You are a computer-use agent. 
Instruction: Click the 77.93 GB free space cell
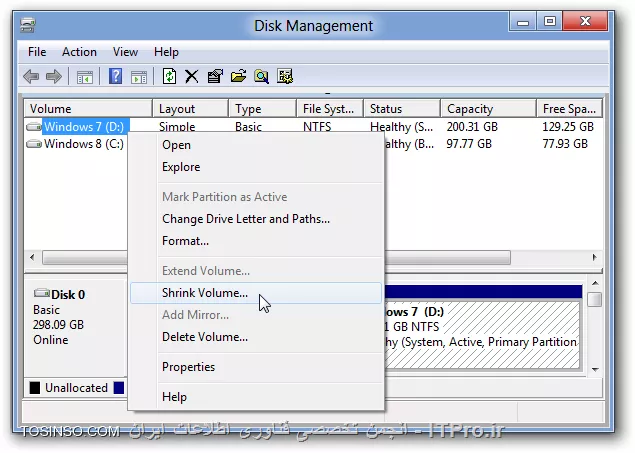pos(565,144)
